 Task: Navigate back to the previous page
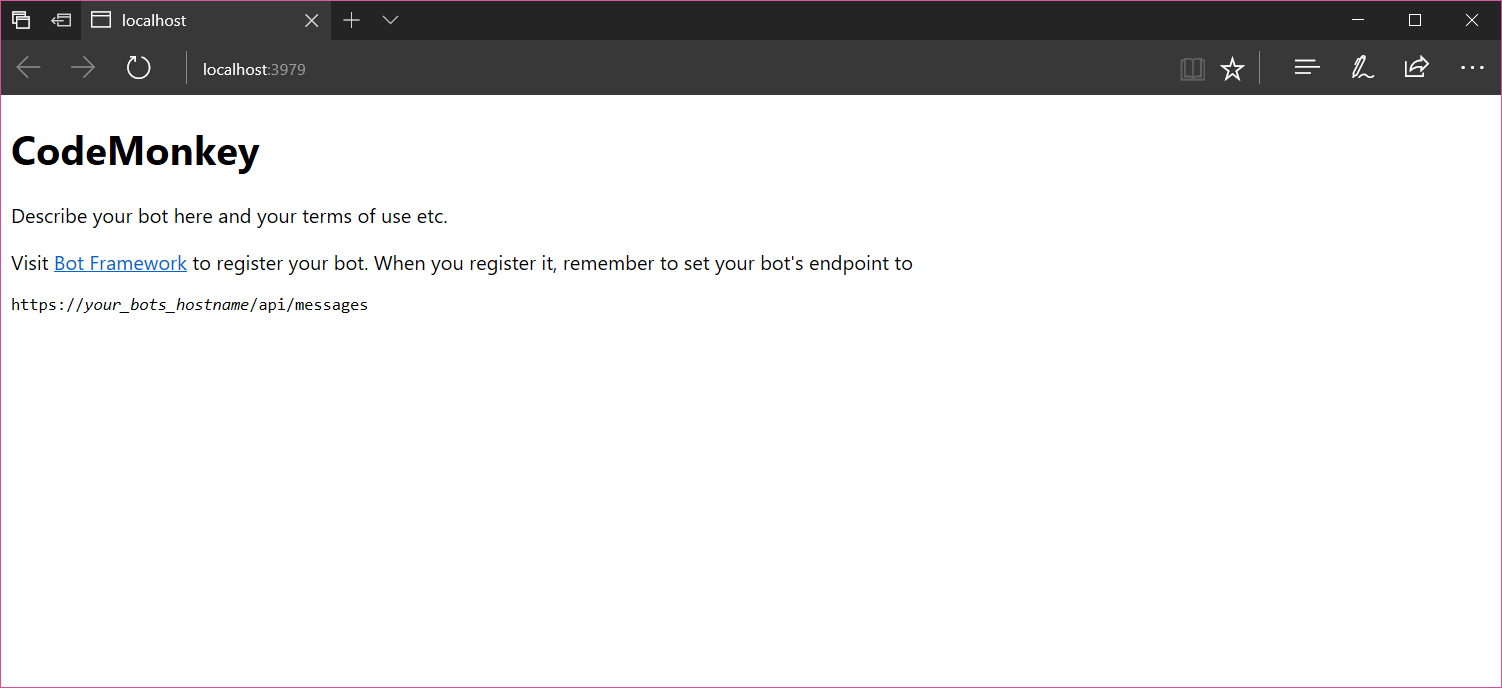[x=28, y=68]
